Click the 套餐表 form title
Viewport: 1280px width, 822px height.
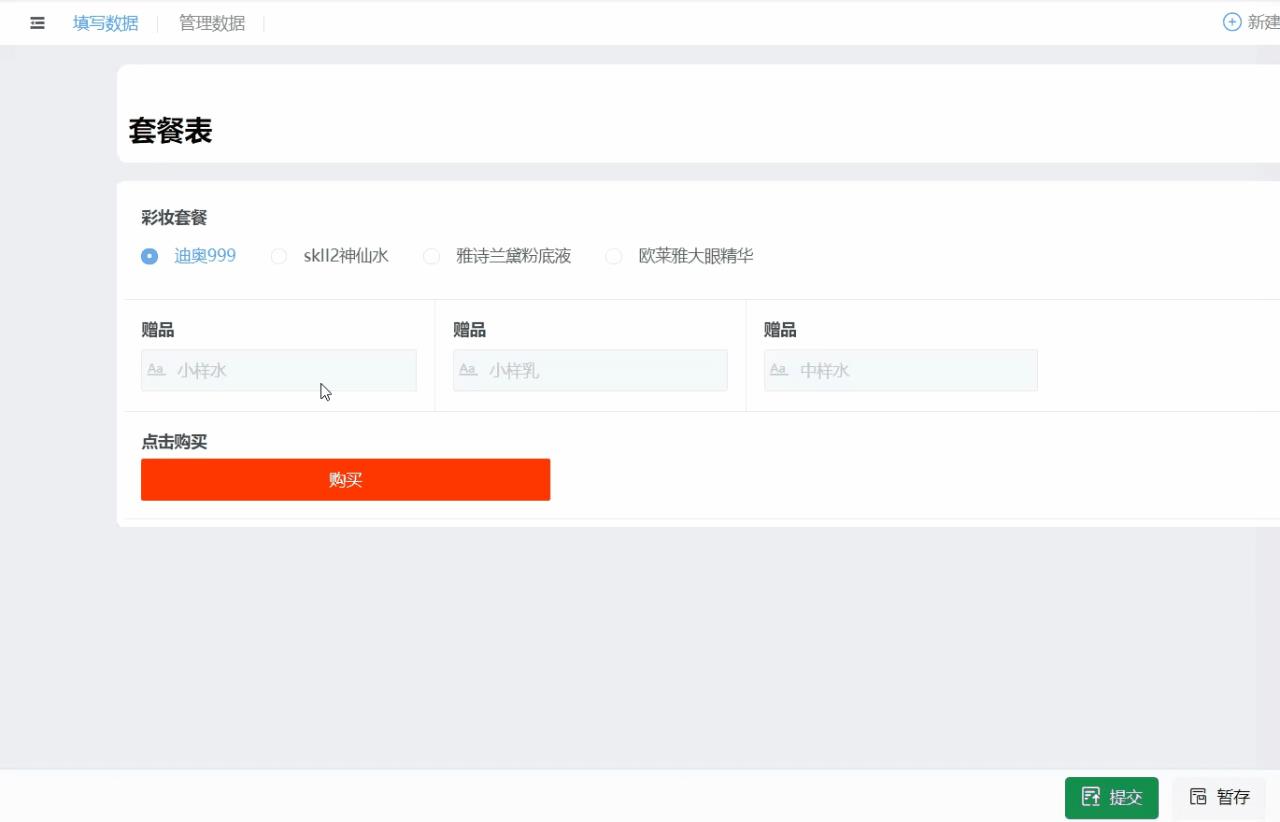tap(170, 131)
